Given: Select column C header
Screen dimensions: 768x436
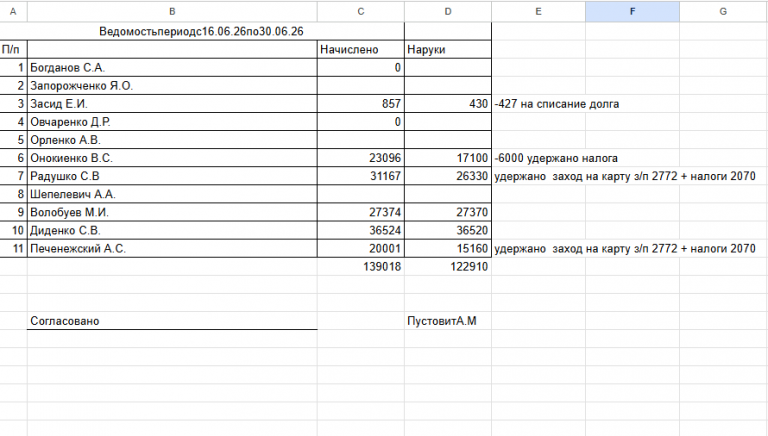Looking at the screenshot, I should pos(360,11).
